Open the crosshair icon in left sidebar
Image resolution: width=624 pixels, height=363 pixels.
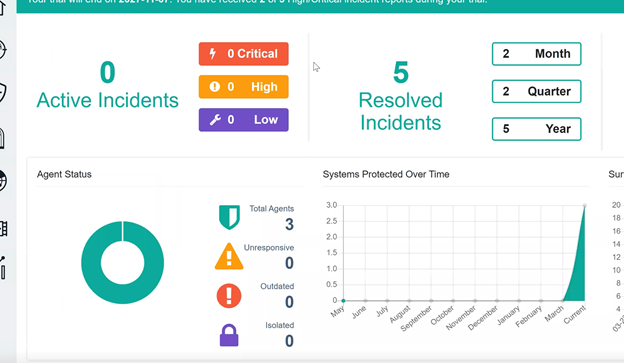click(2, 50)
